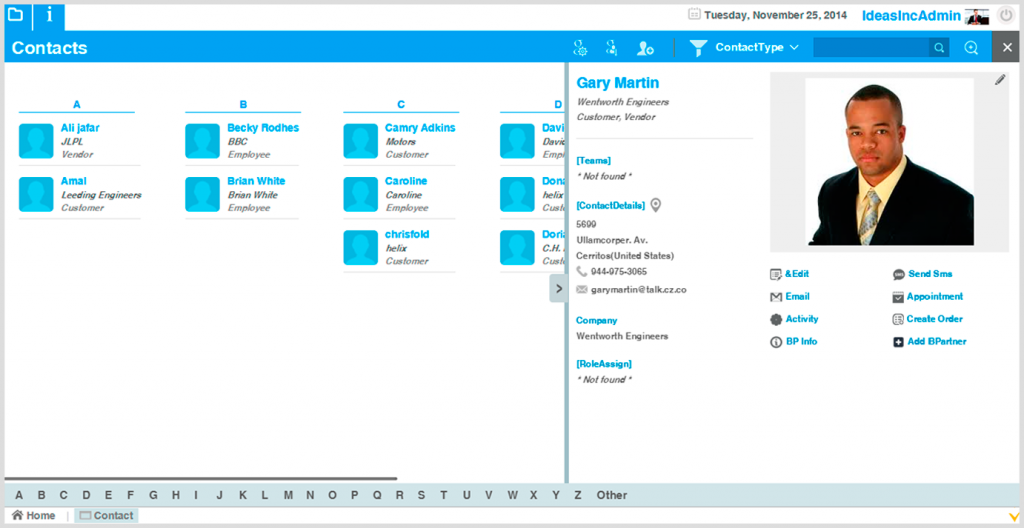Click the [Teams] section label
1024x528 pixels.
tap(594, 160)
